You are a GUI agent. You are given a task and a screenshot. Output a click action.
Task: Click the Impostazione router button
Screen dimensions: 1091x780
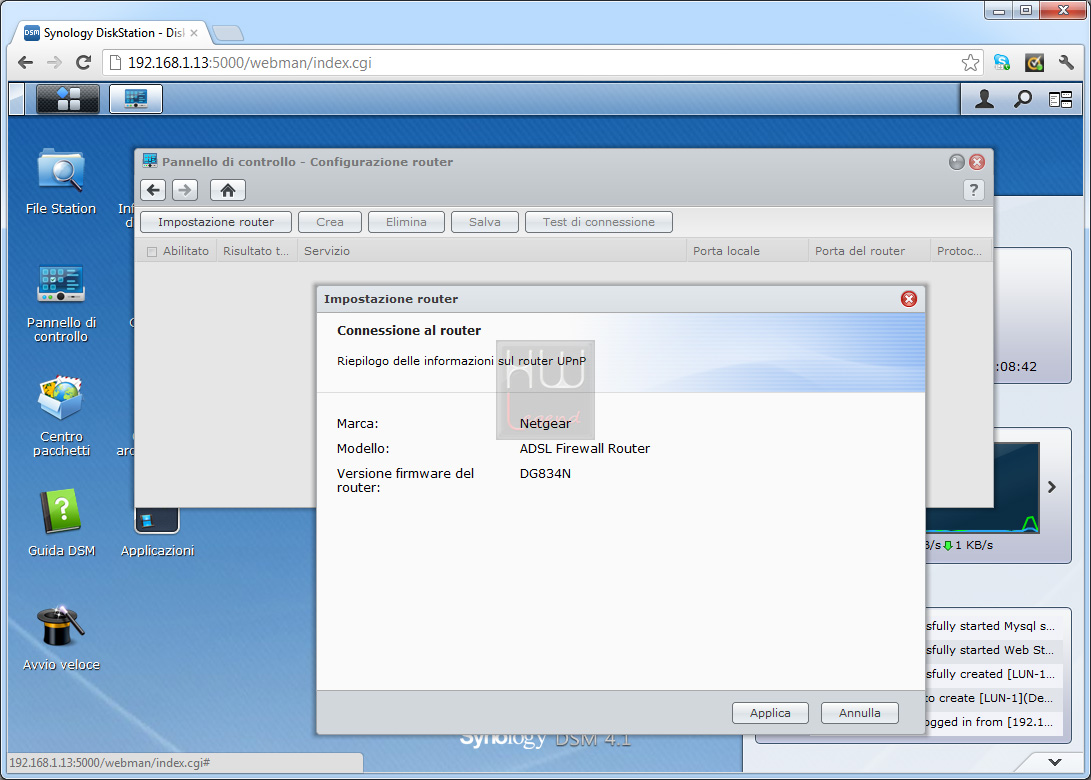click(x=216, y=222)
